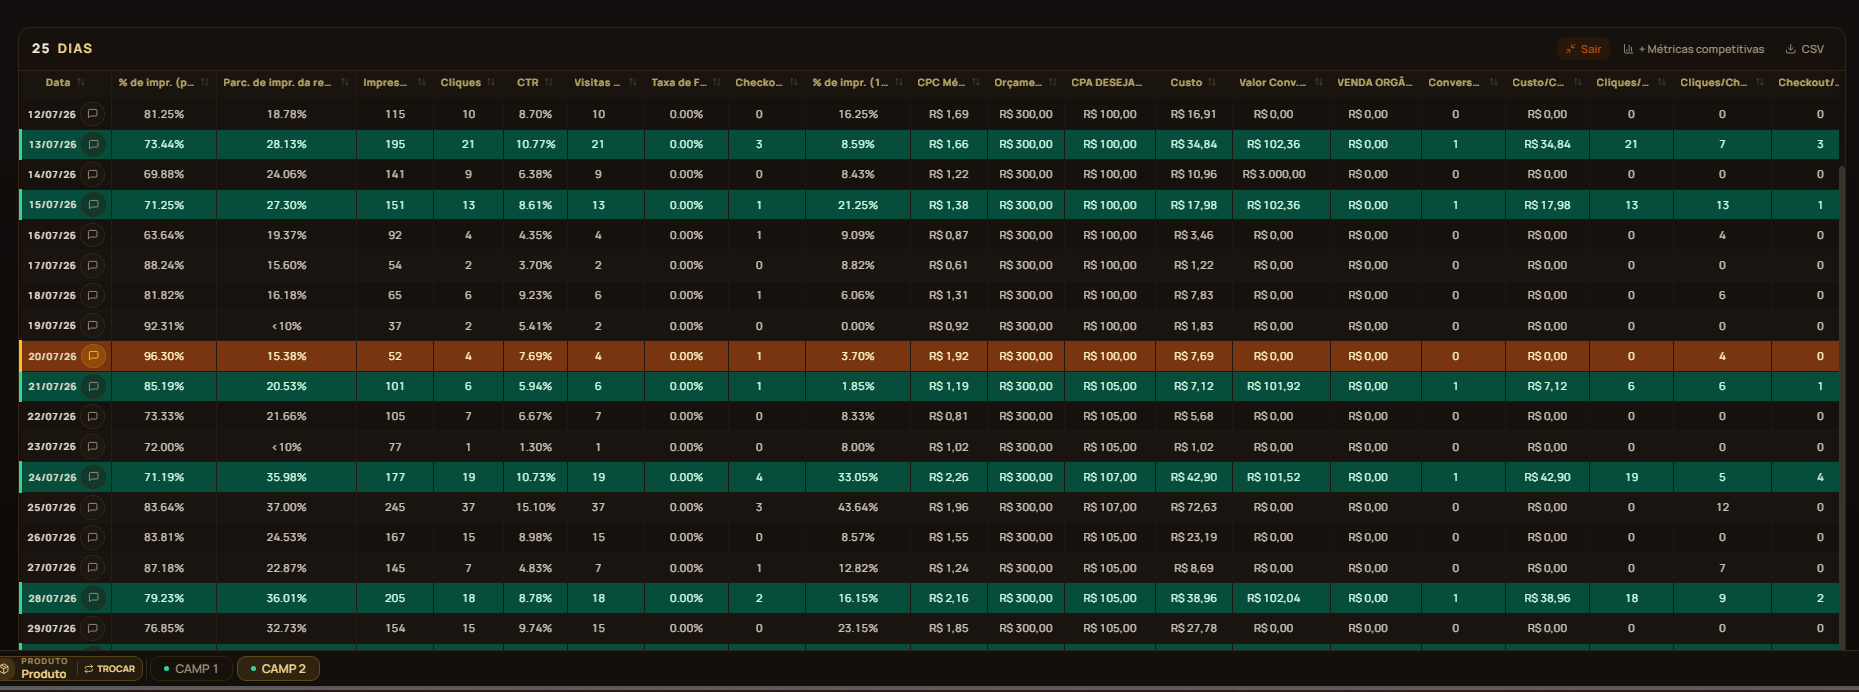Switch to the CAMP 1 tab
The height and width of the screenshot is (692, 1859).
coord(191,669)
